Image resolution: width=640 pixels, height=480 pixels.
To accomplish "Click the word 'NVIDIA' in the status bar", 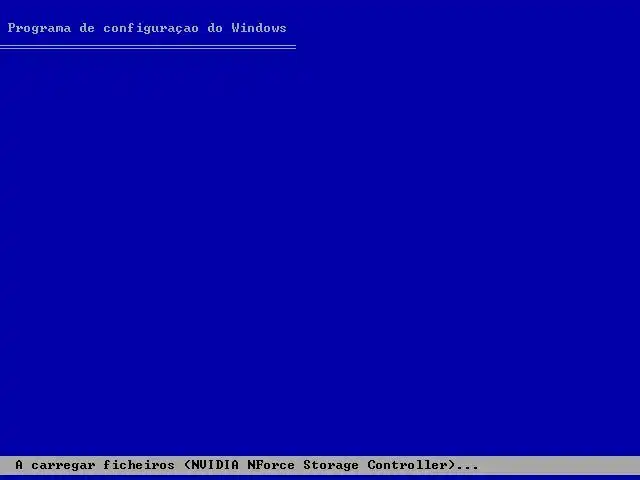I will coord(215,464).
